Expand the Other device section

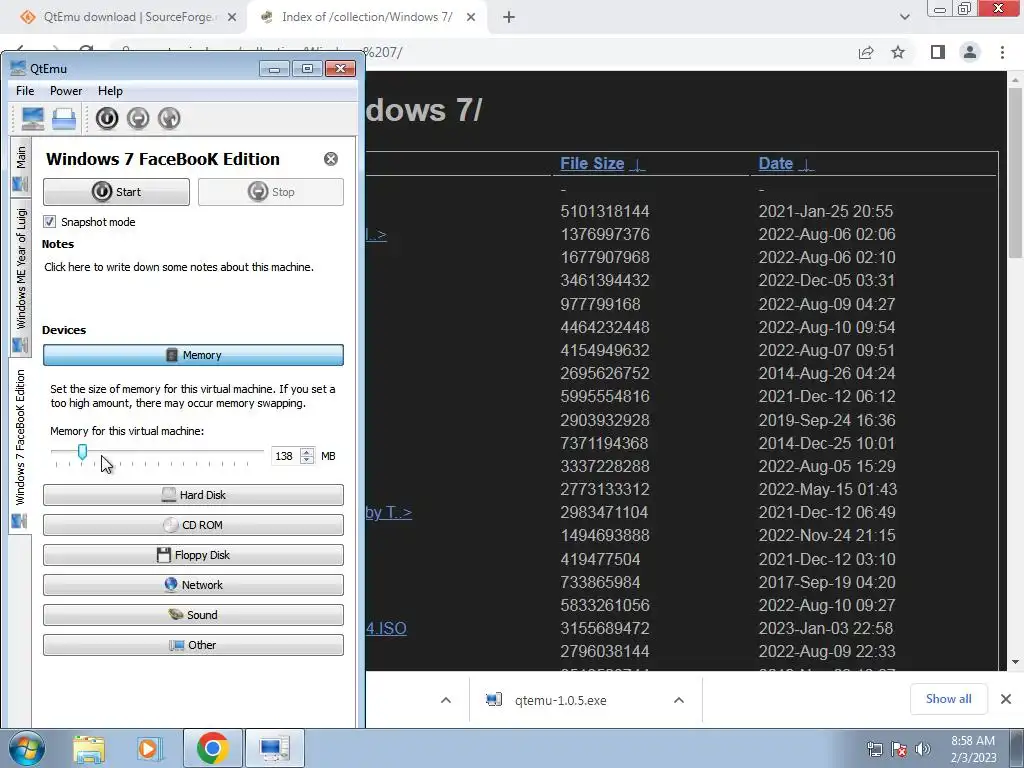[x=193, y=645]
